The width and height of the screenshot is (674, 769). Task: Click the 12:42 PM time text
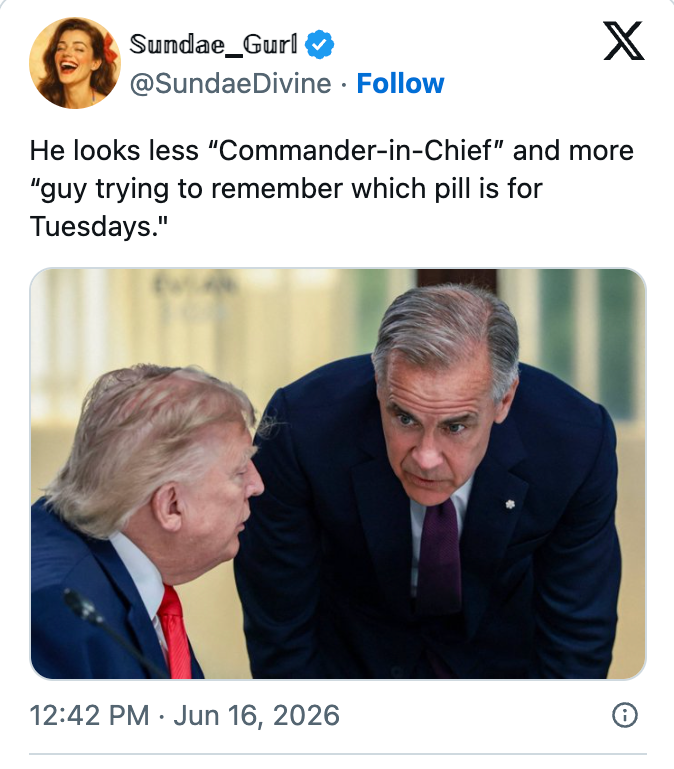[89, 715]
